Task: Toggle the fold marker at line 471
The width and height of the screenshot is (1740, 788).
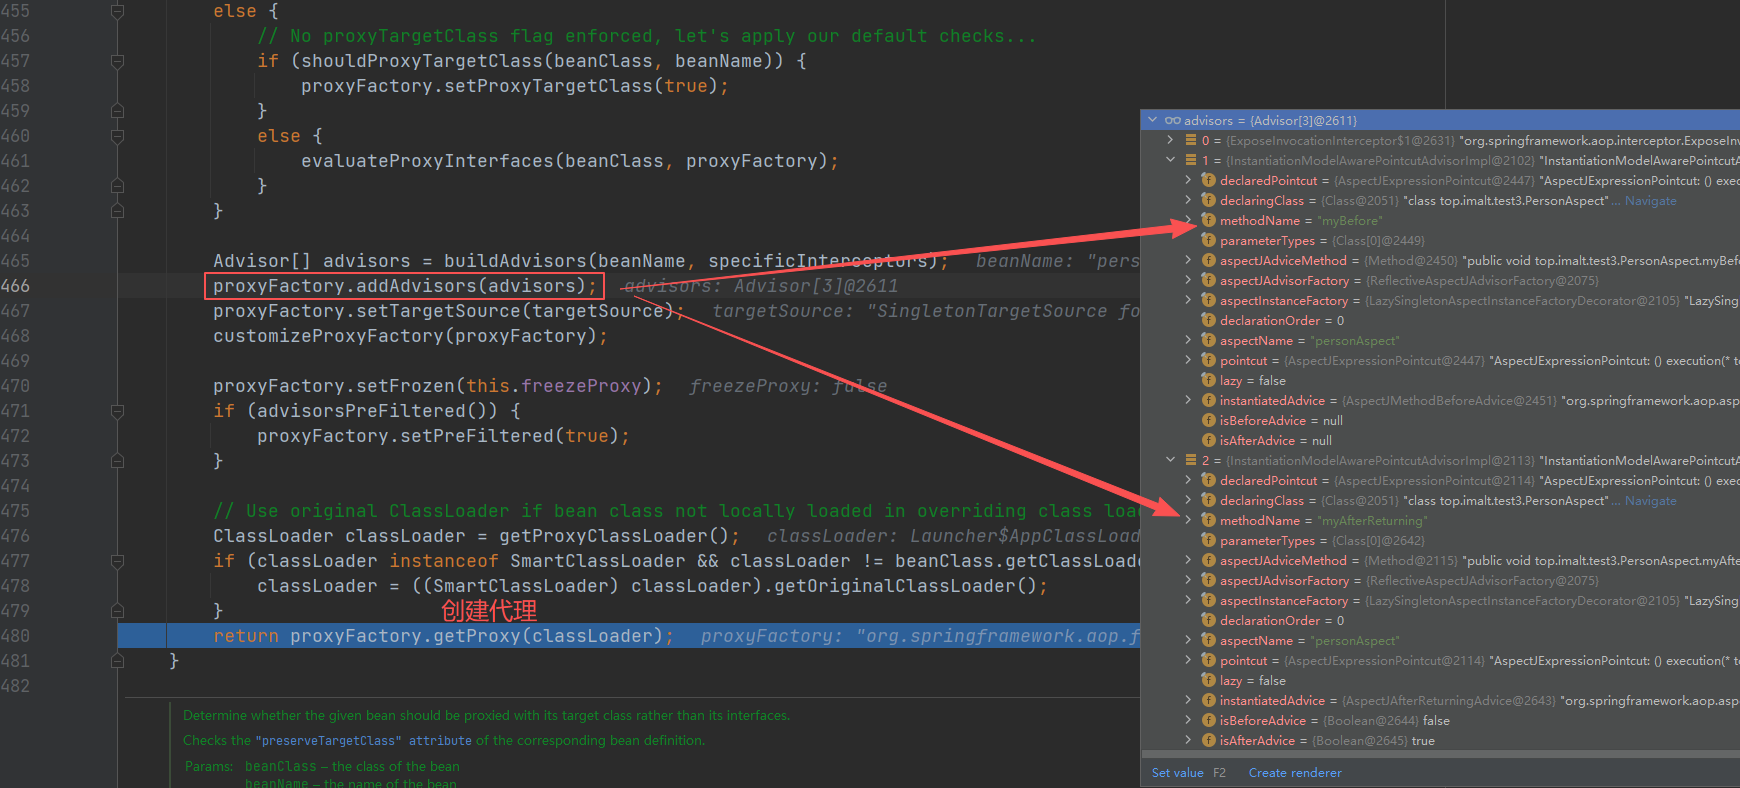Action: coord(117,411)
